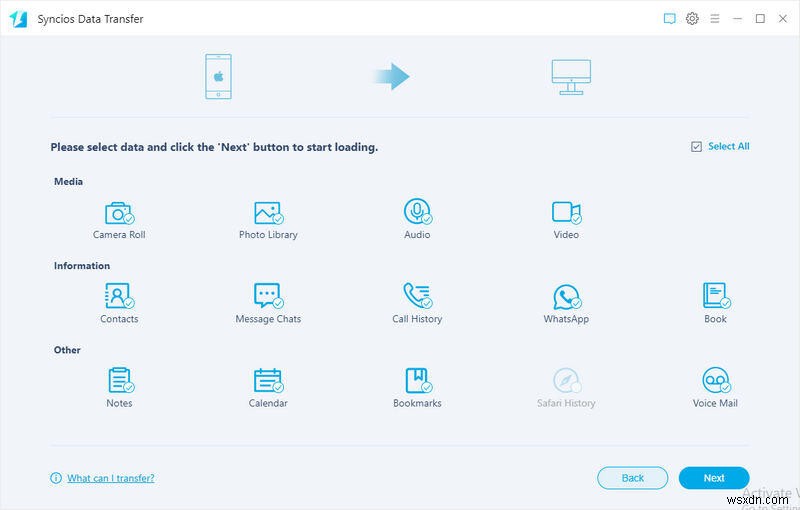This screenshot has height=510, width=800.
Task: Open settings gear in title bar
Action: point(692,19)
